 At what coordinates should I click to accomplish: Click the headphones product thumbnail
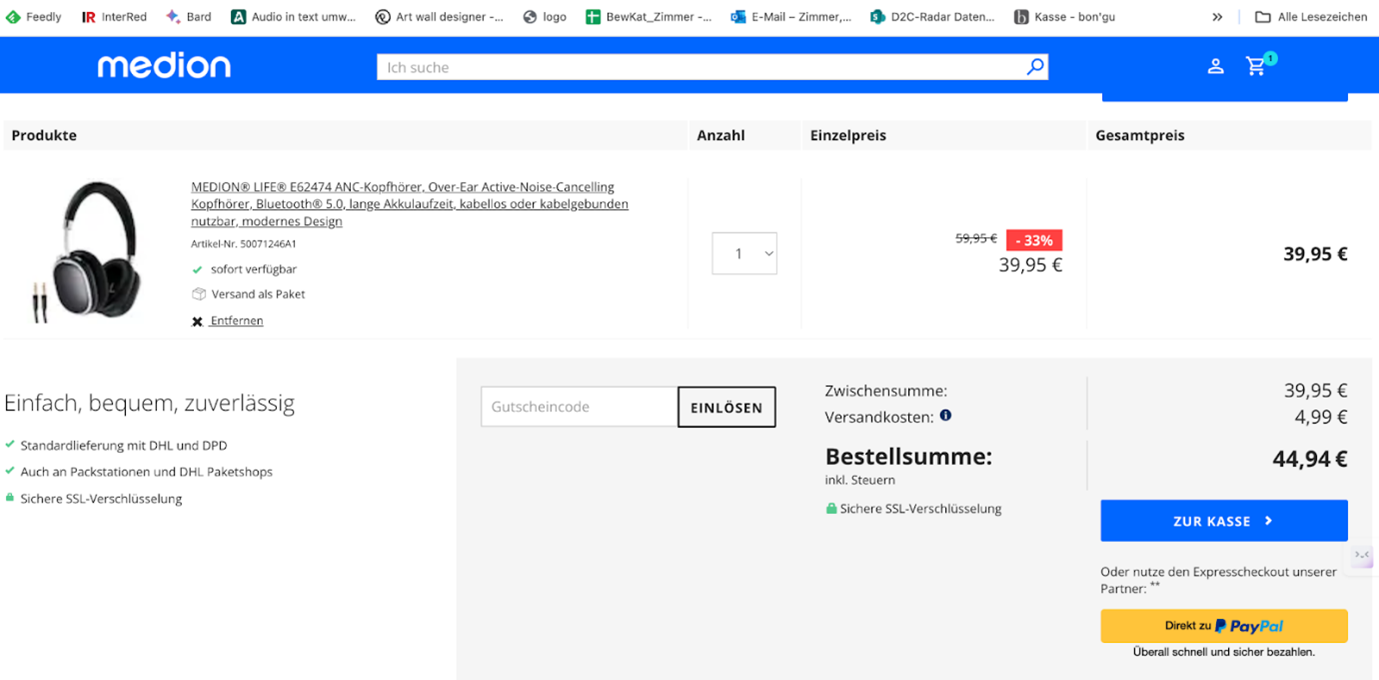coord(87,251)
